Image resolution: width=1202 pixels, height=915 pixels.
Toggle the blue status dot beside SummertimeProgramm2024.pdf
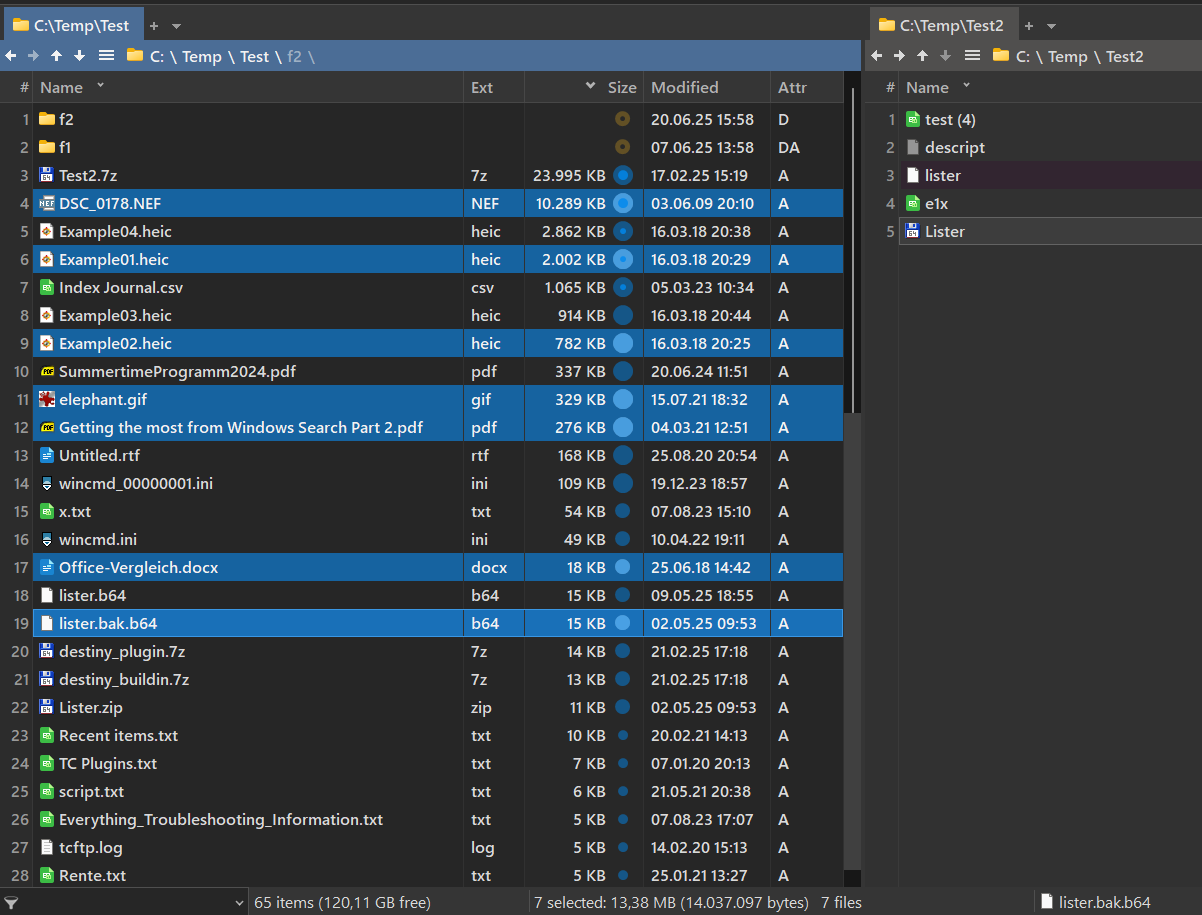pos(622,371)
